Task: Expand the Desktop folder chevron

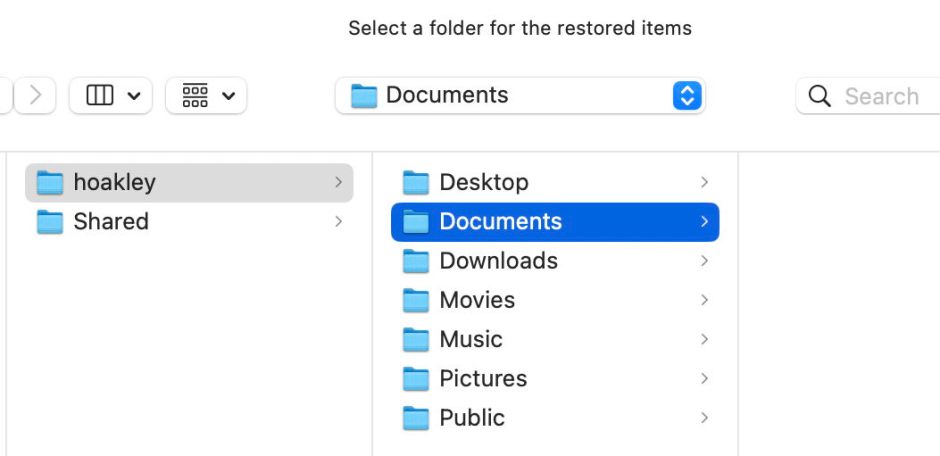Action: pos(704,182)
